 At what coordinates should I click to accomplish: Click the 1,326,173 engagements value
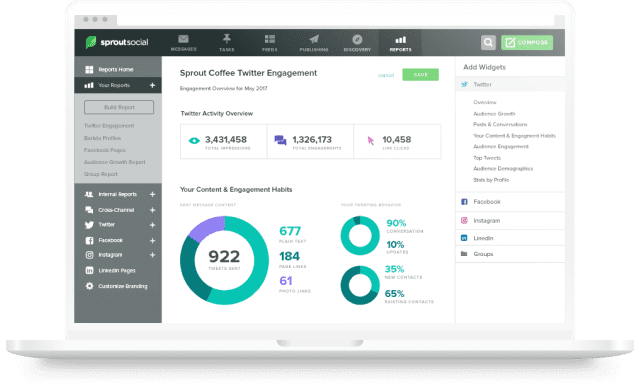(312, 140)
